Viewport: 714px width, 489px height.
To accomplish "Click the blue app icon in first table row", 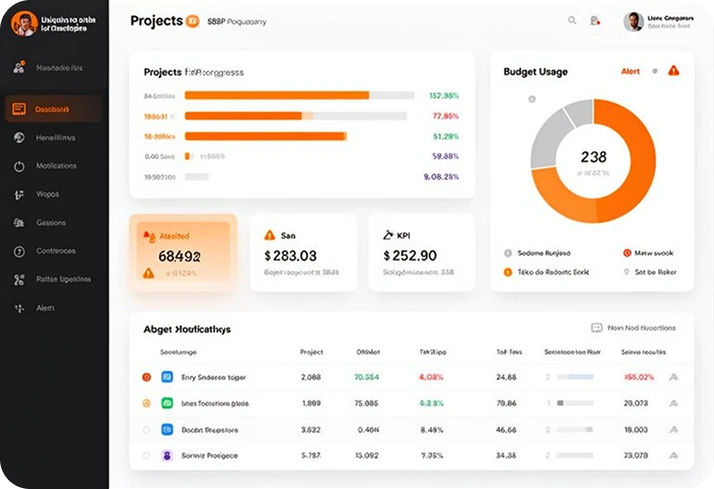I will 167,377.
